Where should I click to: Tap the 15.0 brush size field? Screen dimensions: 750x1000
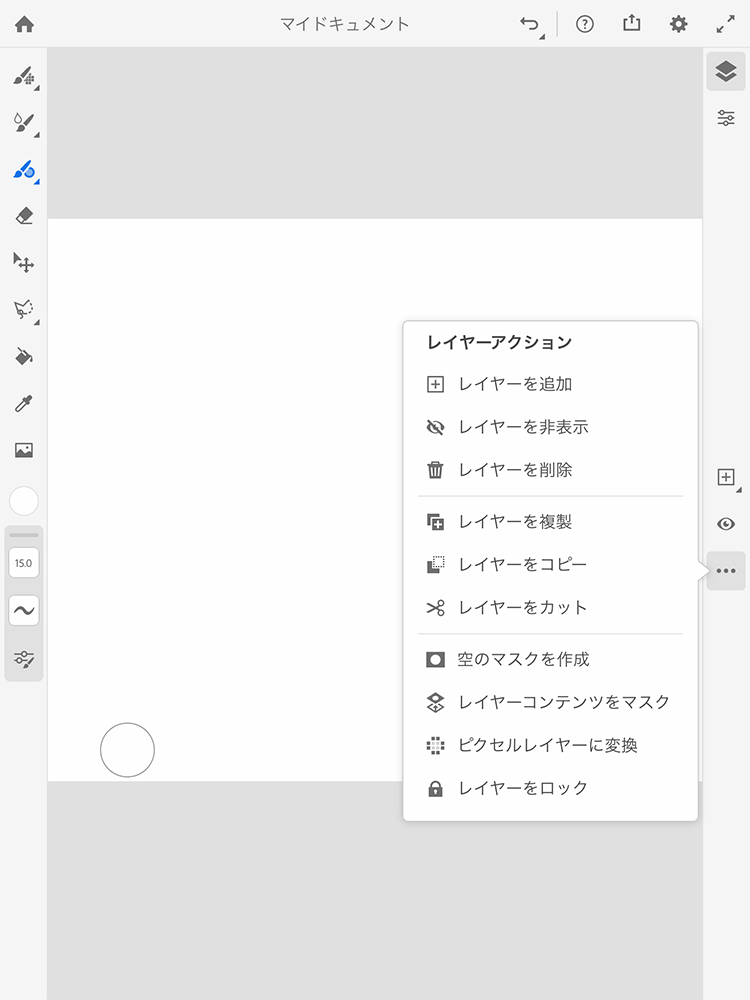coord(24,563)
